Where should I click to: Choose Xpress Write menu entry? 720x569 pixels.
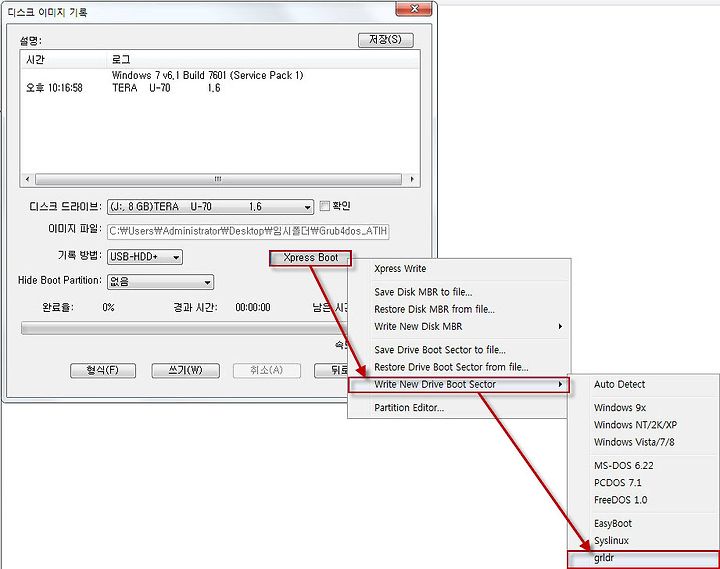[459, 269]
